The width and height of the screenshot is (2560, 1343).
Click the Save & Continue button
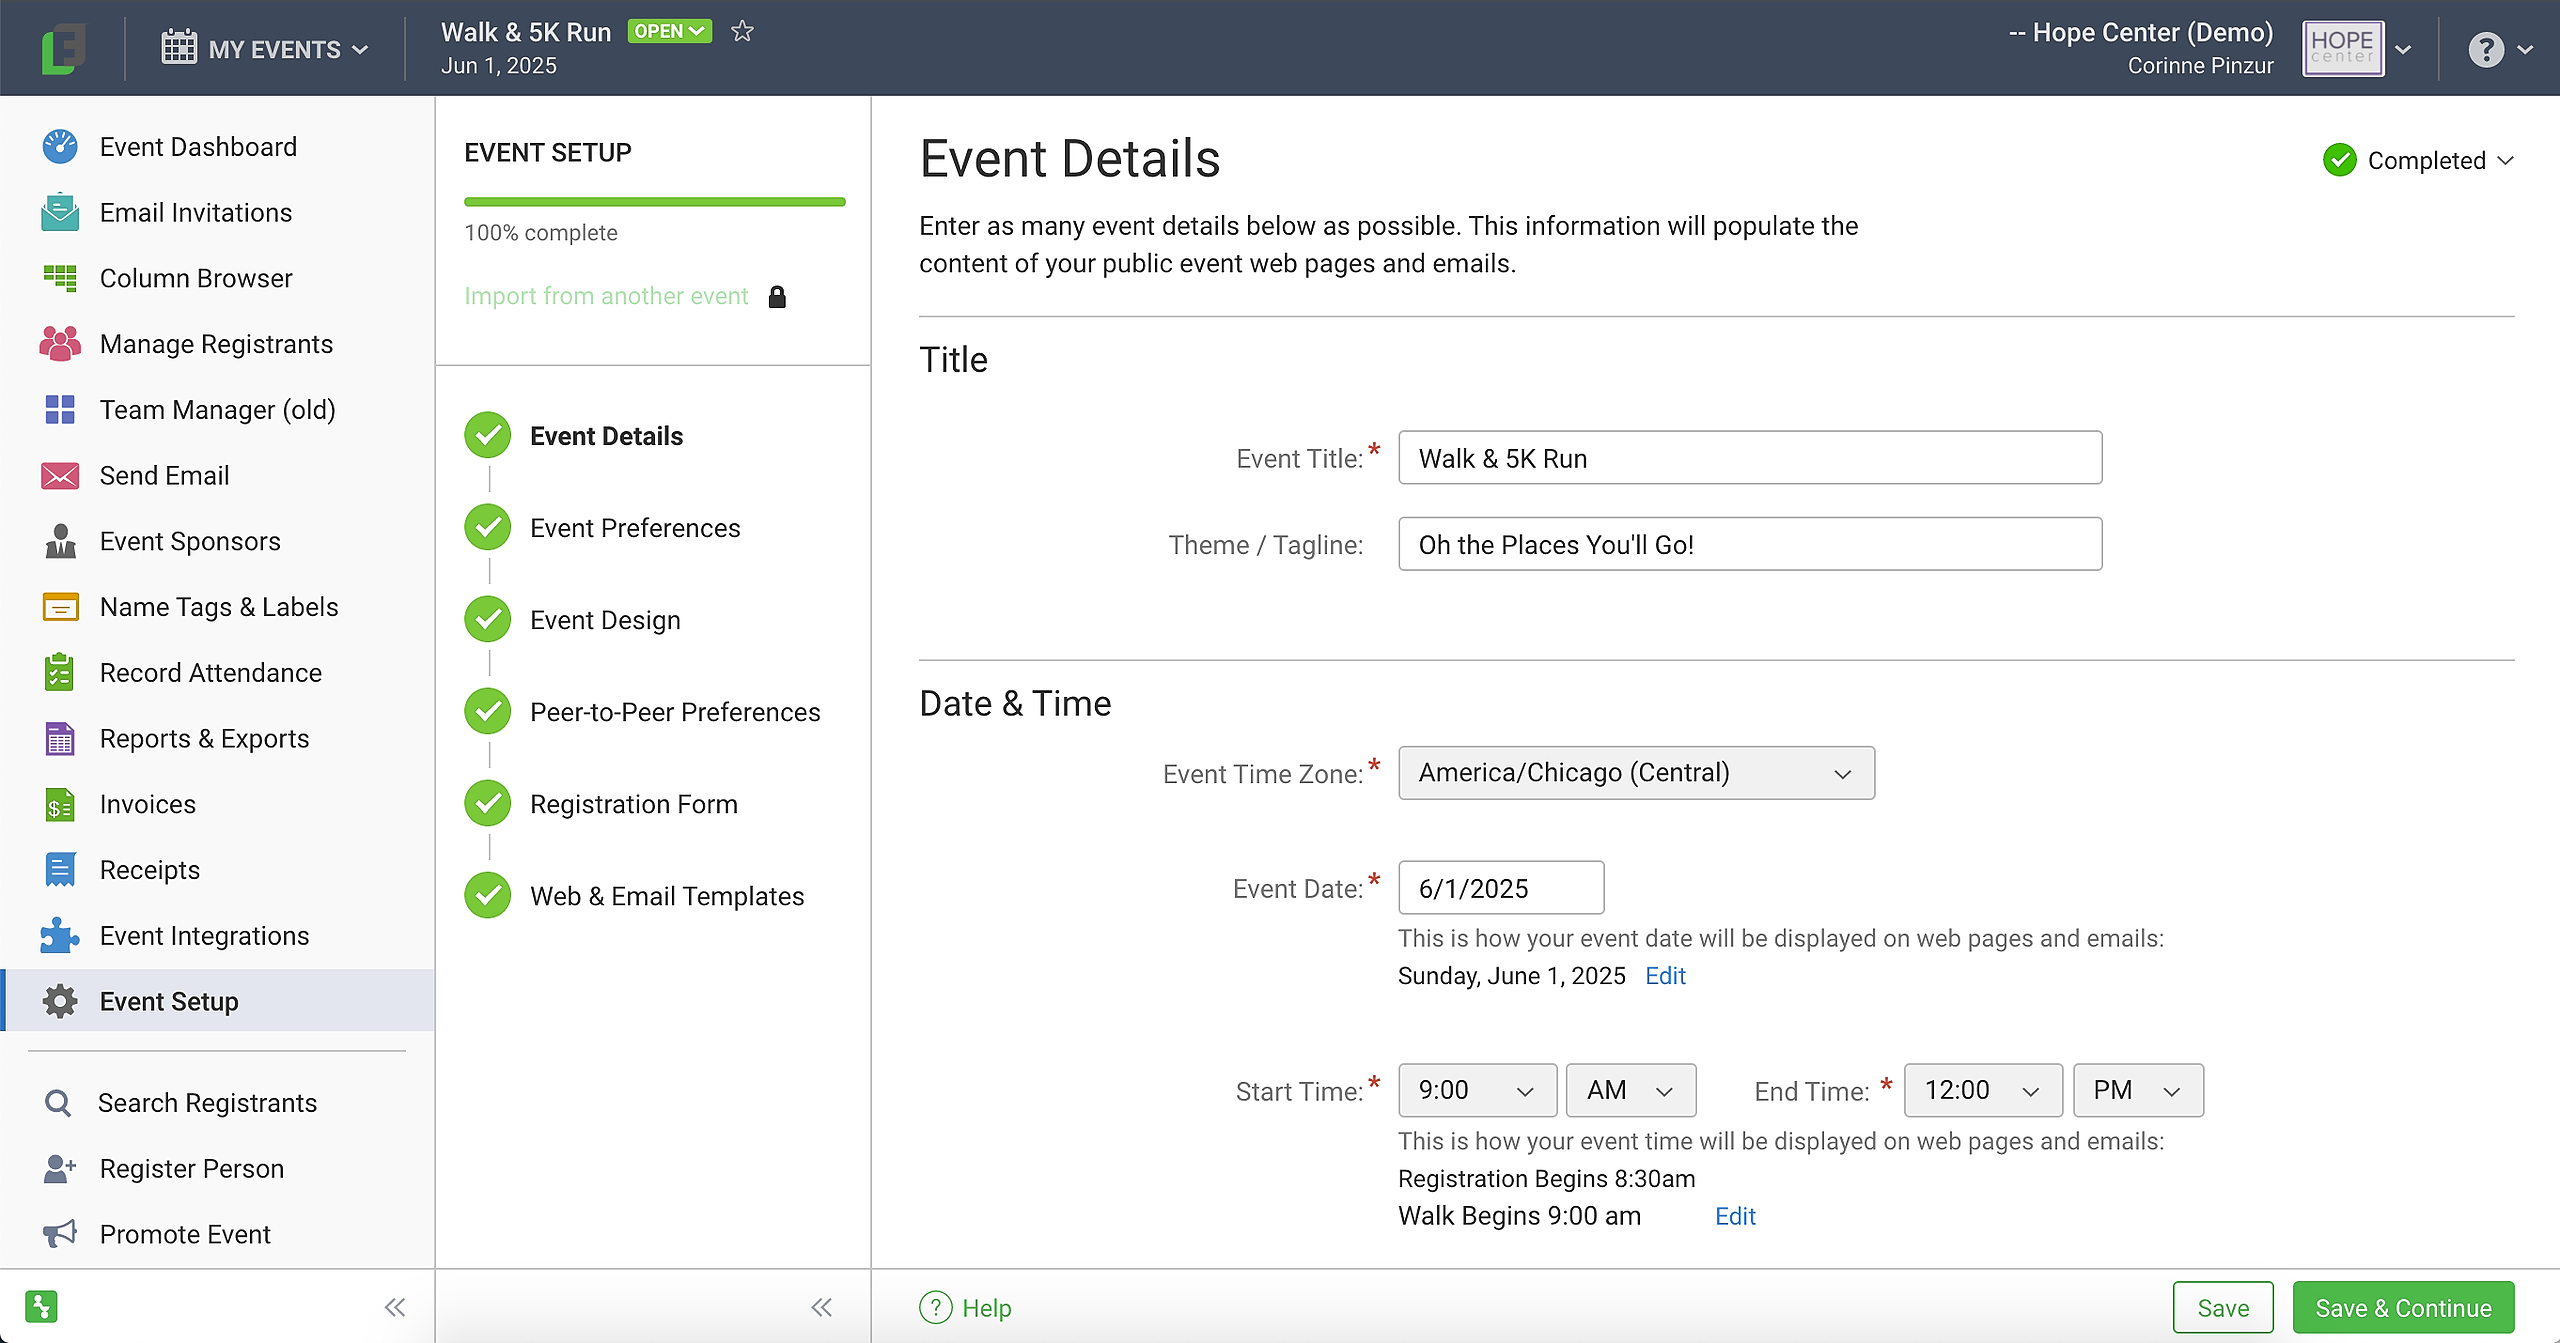coord(2403,1308)
